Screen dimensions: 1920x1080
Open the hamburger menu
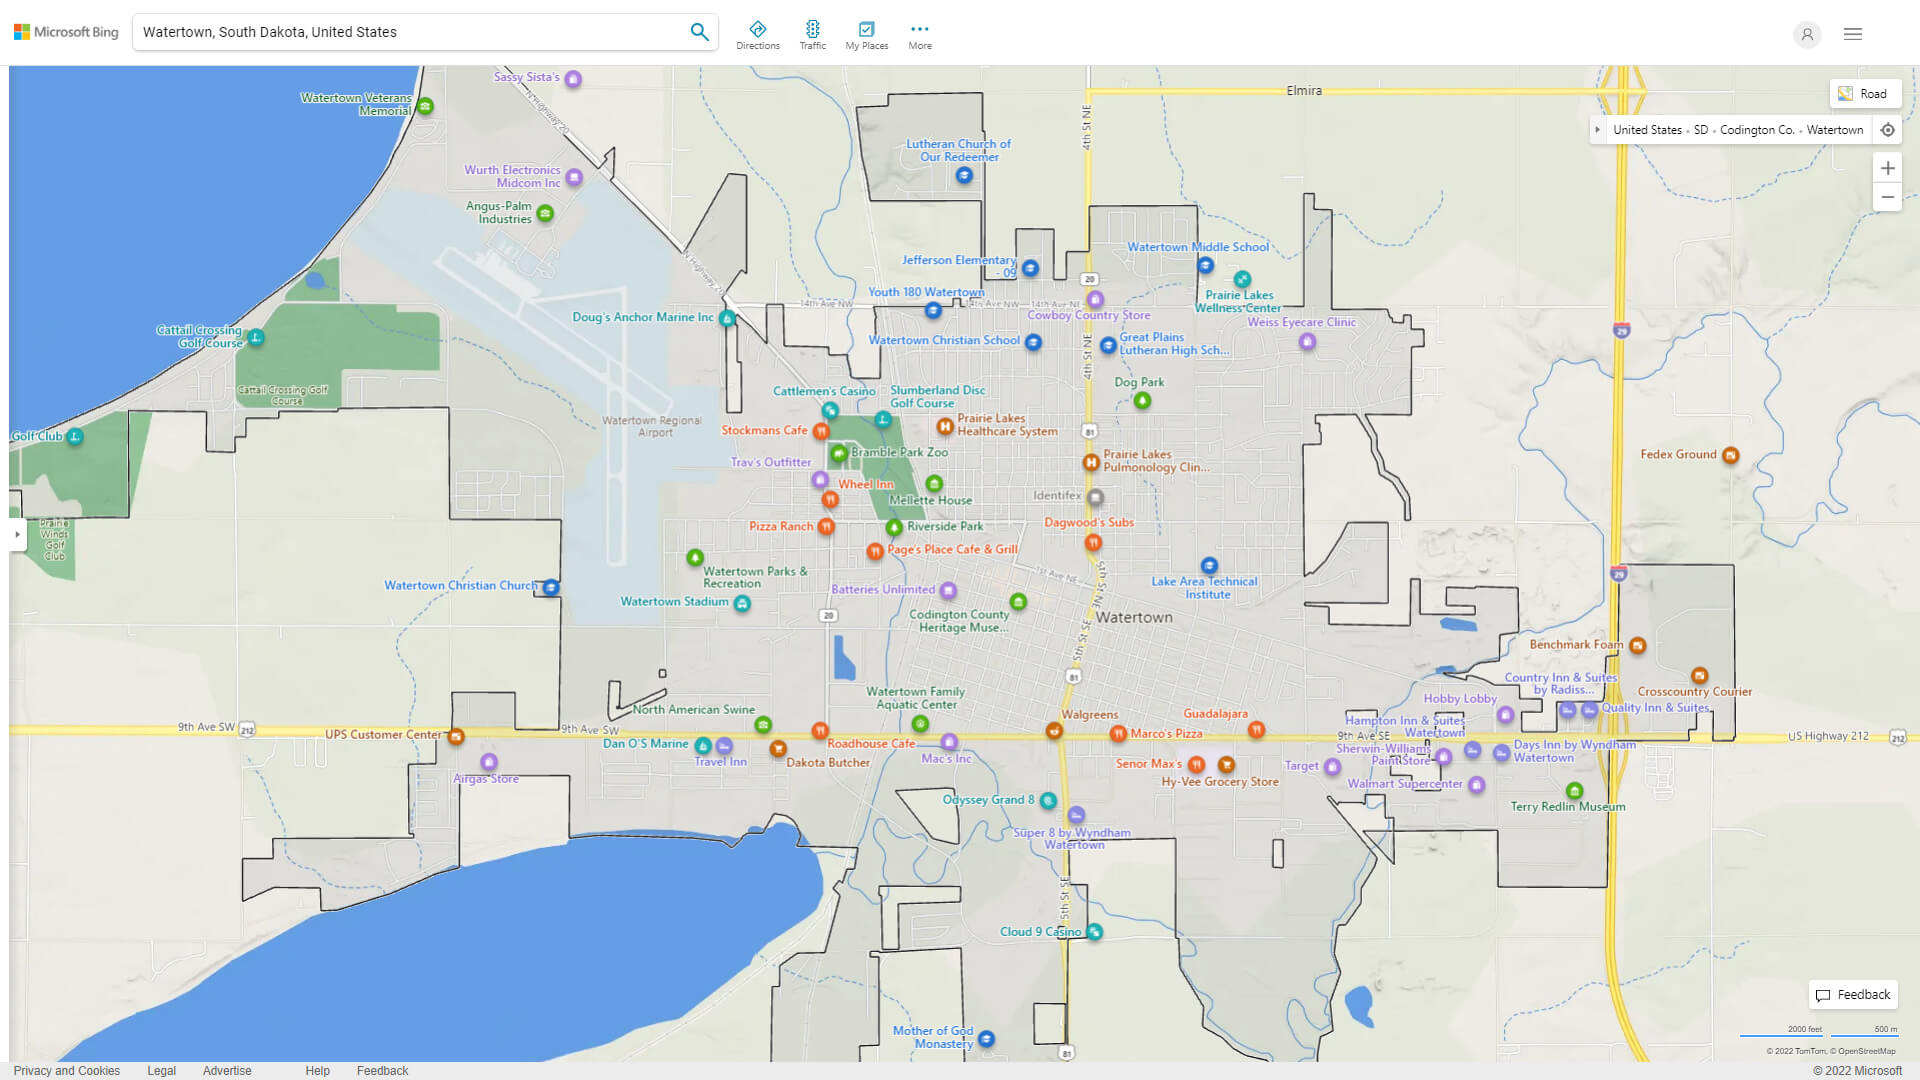click(x=1852, y=34)
